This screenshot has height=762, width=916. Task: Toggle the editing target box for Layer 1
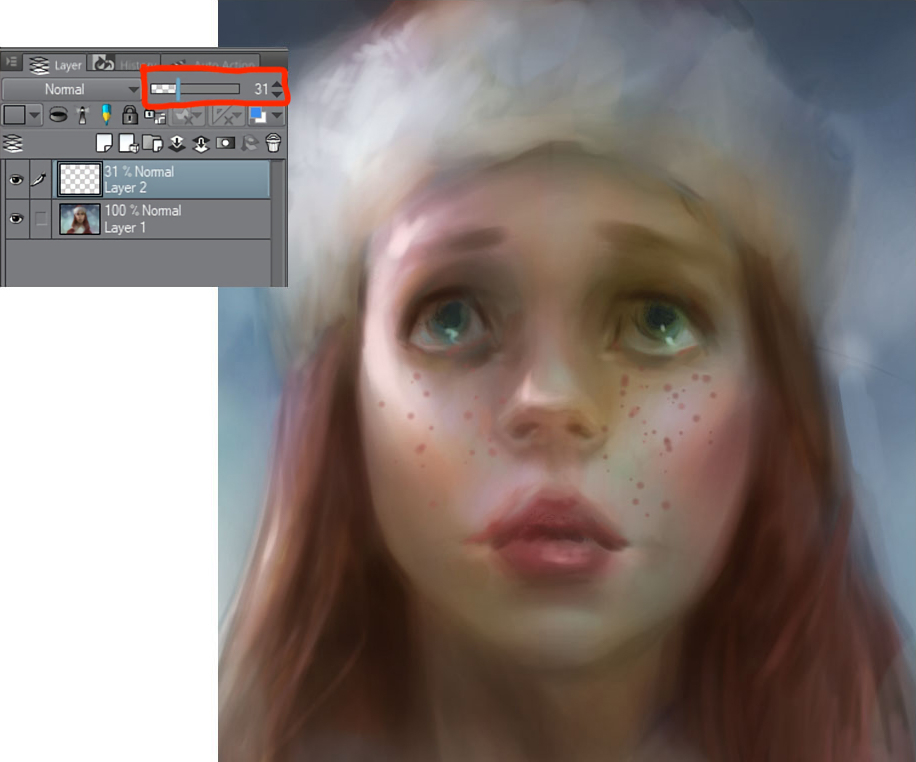(x=41, y=219)
